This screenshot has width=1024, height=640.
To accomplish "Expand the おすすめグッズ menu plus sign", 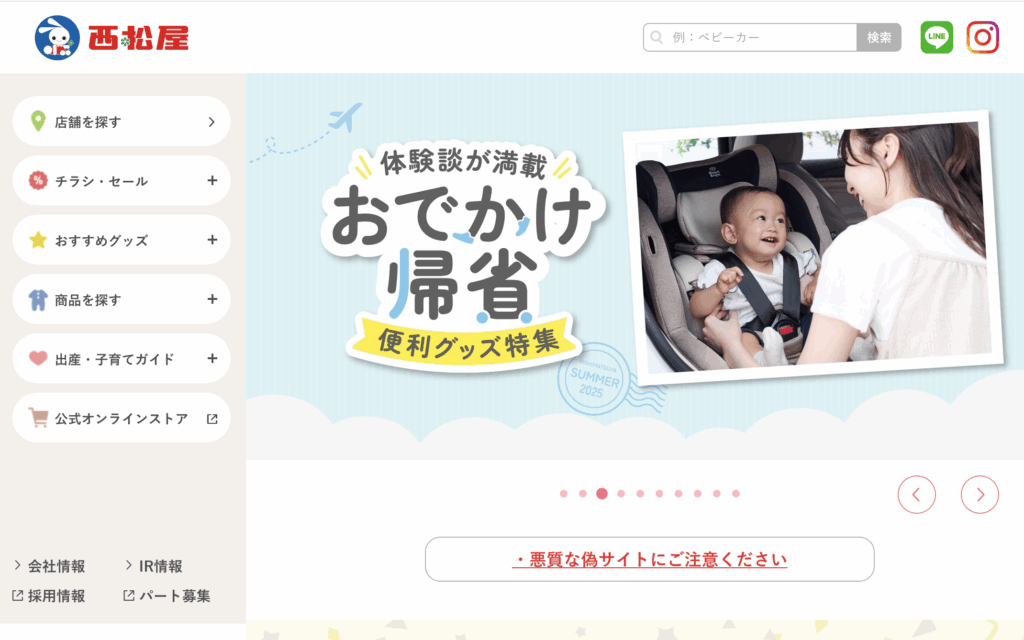I will (x=212, y=240).
